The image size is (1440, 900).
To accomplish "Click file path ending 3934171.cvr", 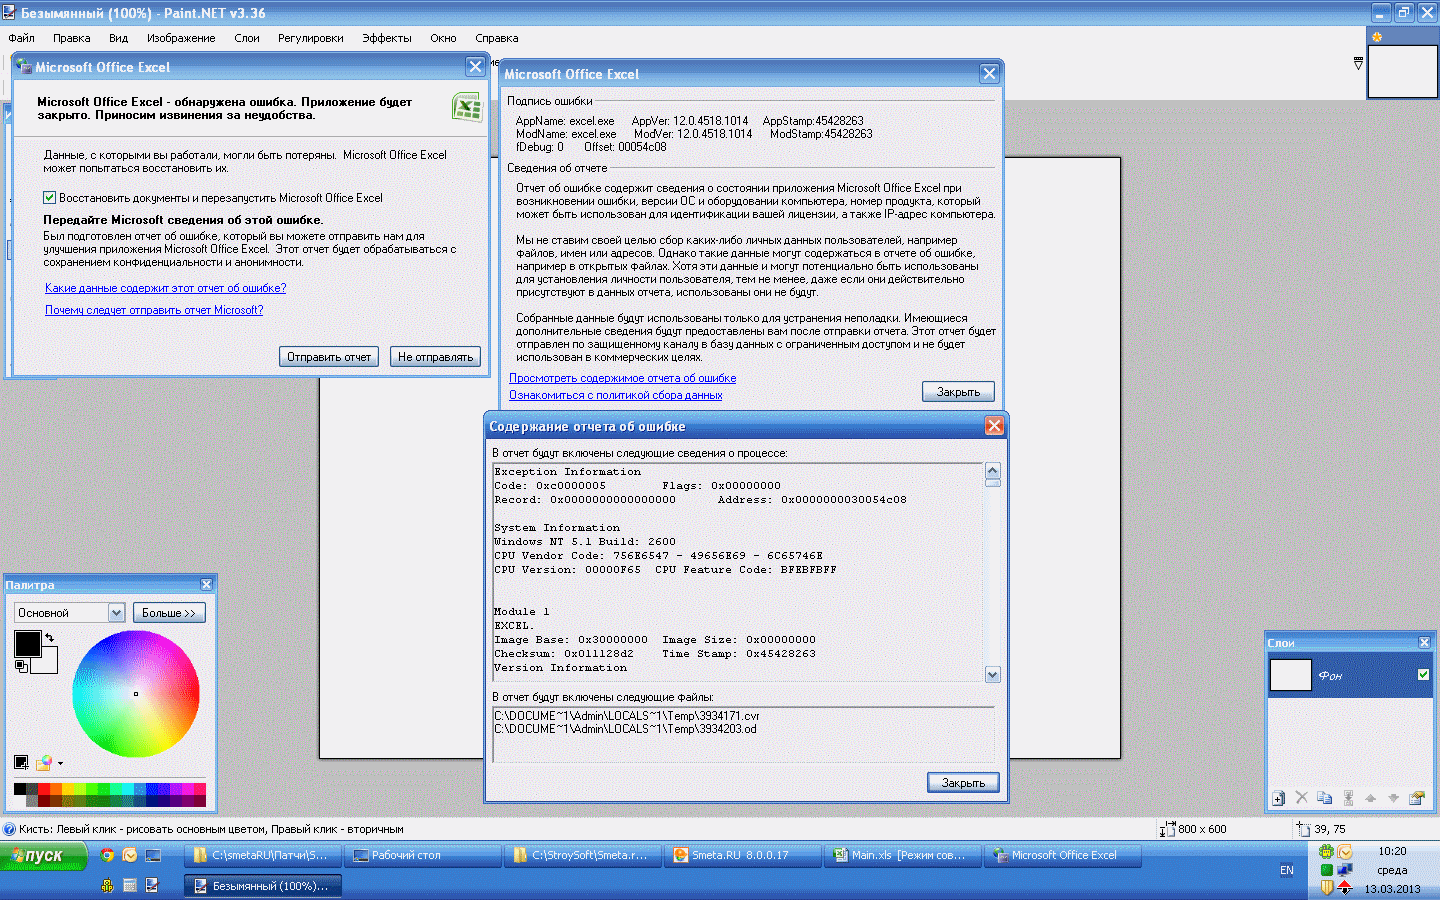I will click(627, 716).
